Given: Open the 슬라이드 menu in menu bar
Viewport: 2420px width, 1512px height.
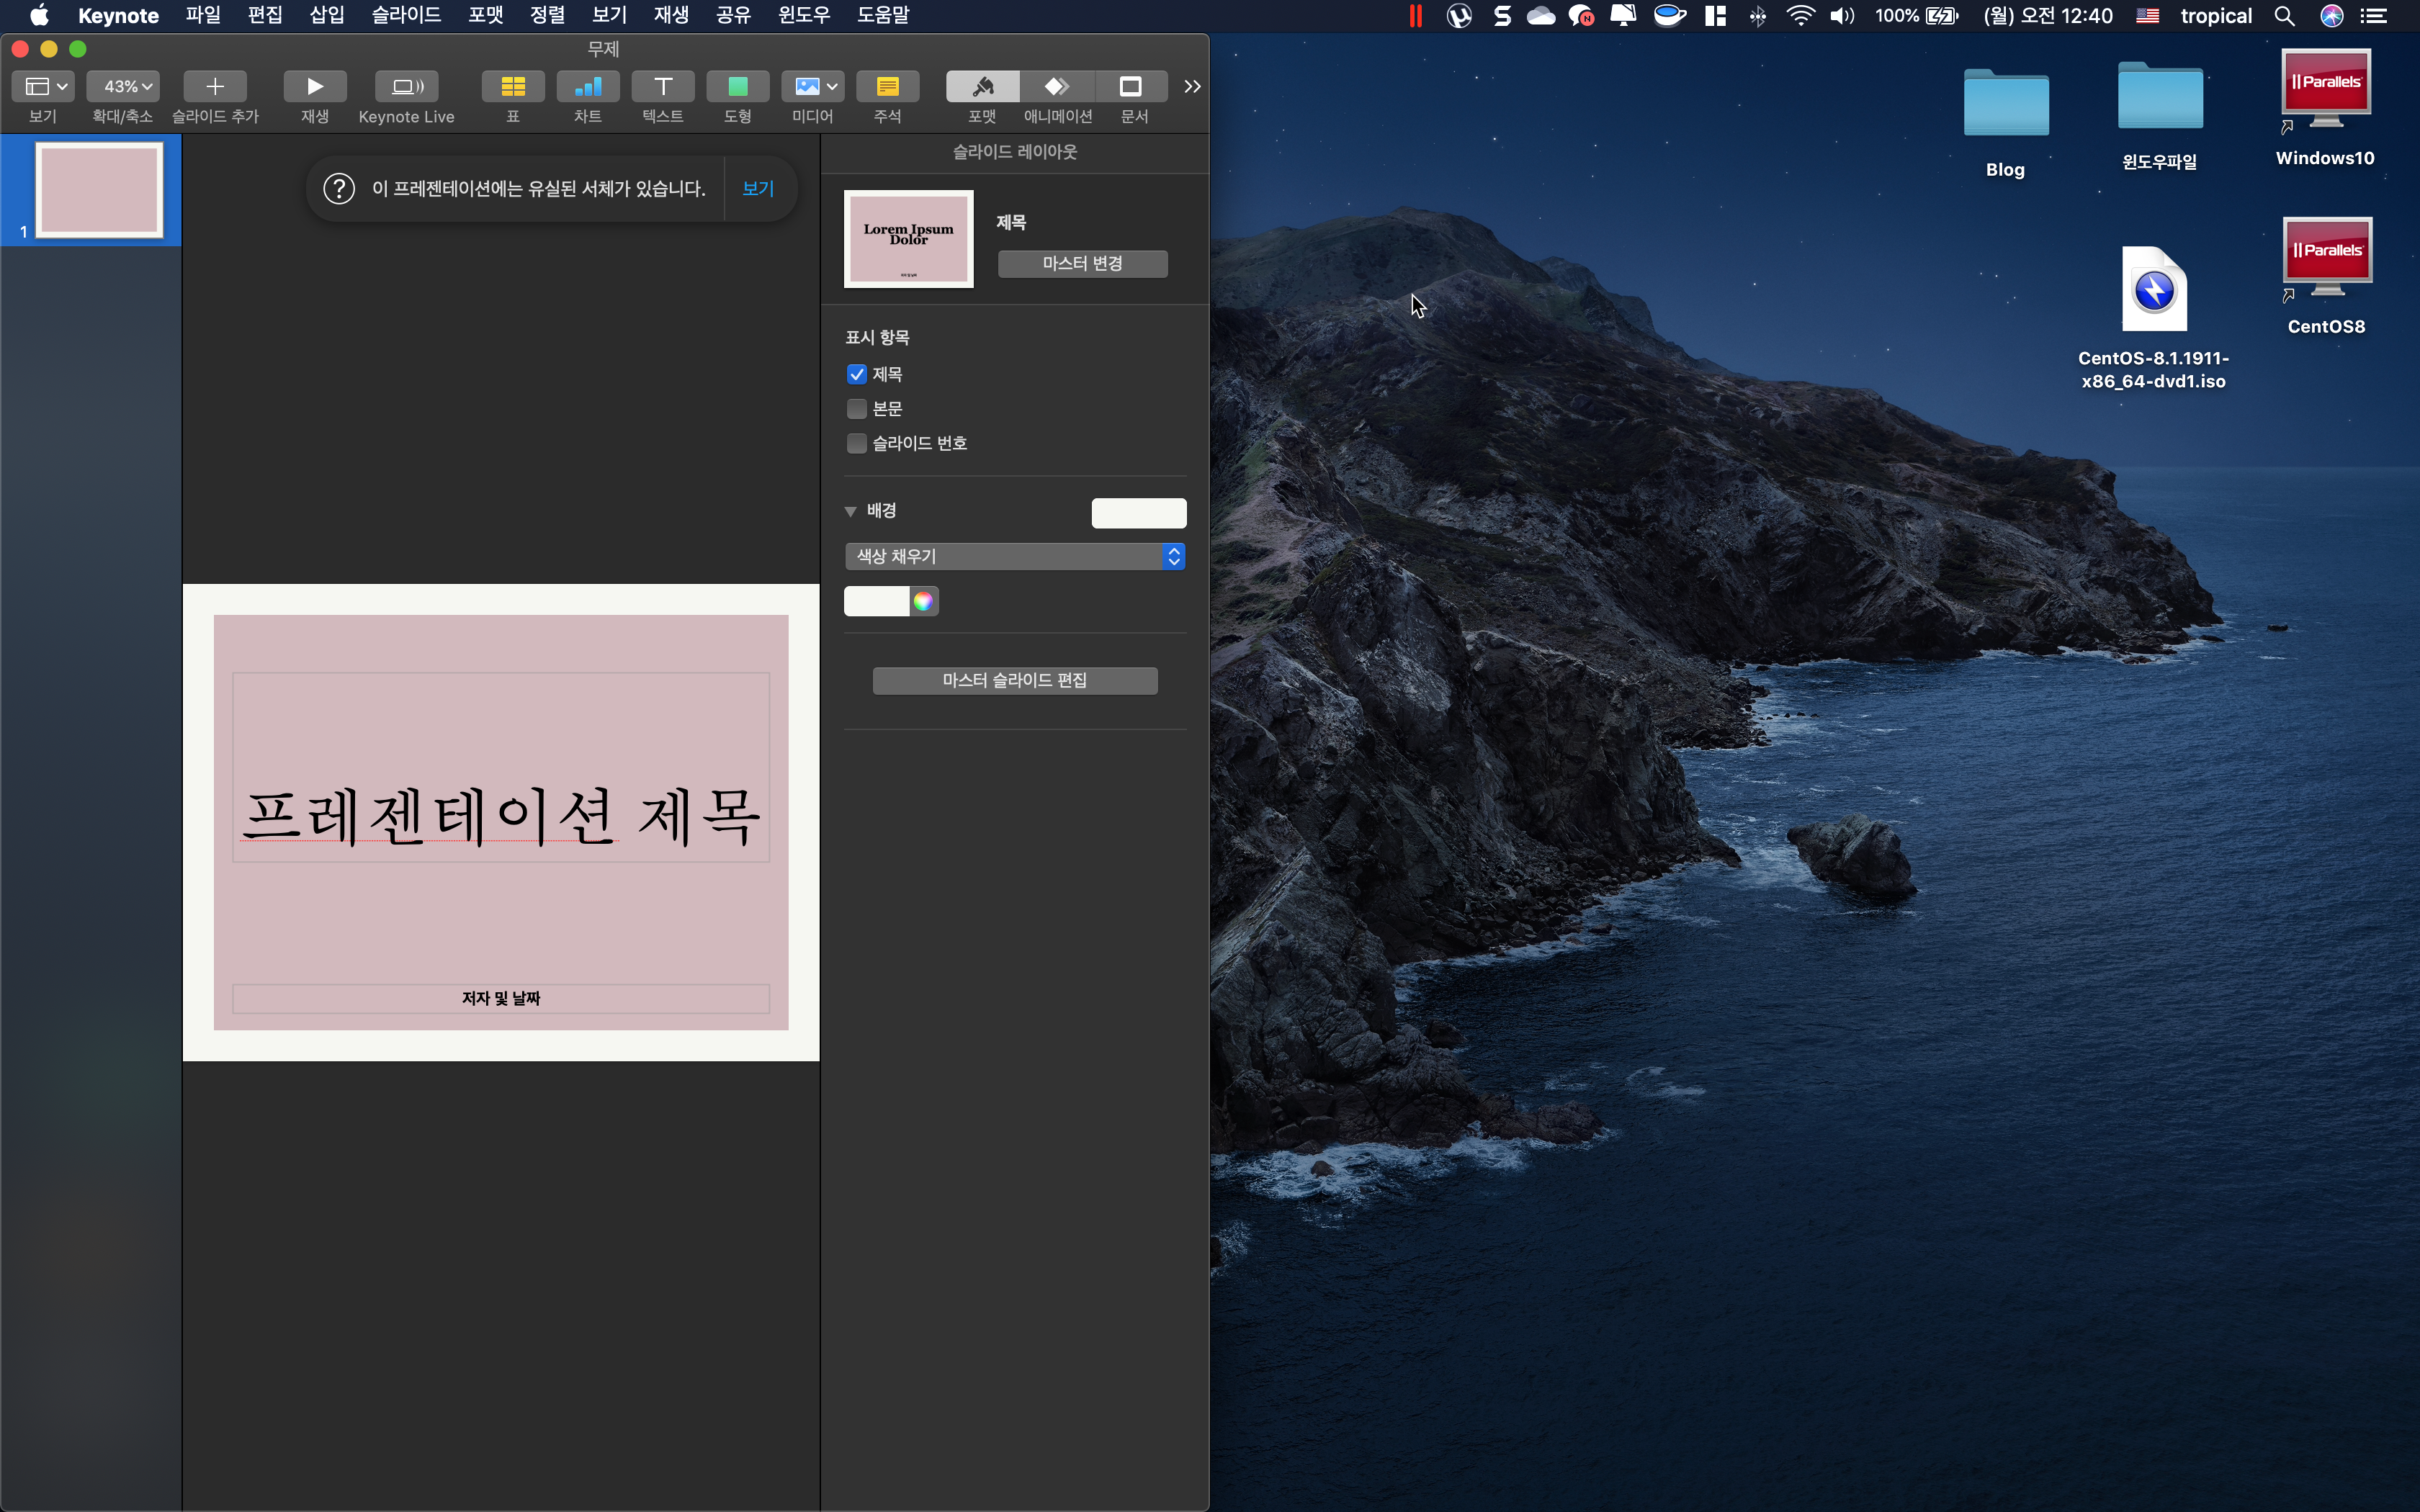Looking at the screenshot, I should click(406, 15).
